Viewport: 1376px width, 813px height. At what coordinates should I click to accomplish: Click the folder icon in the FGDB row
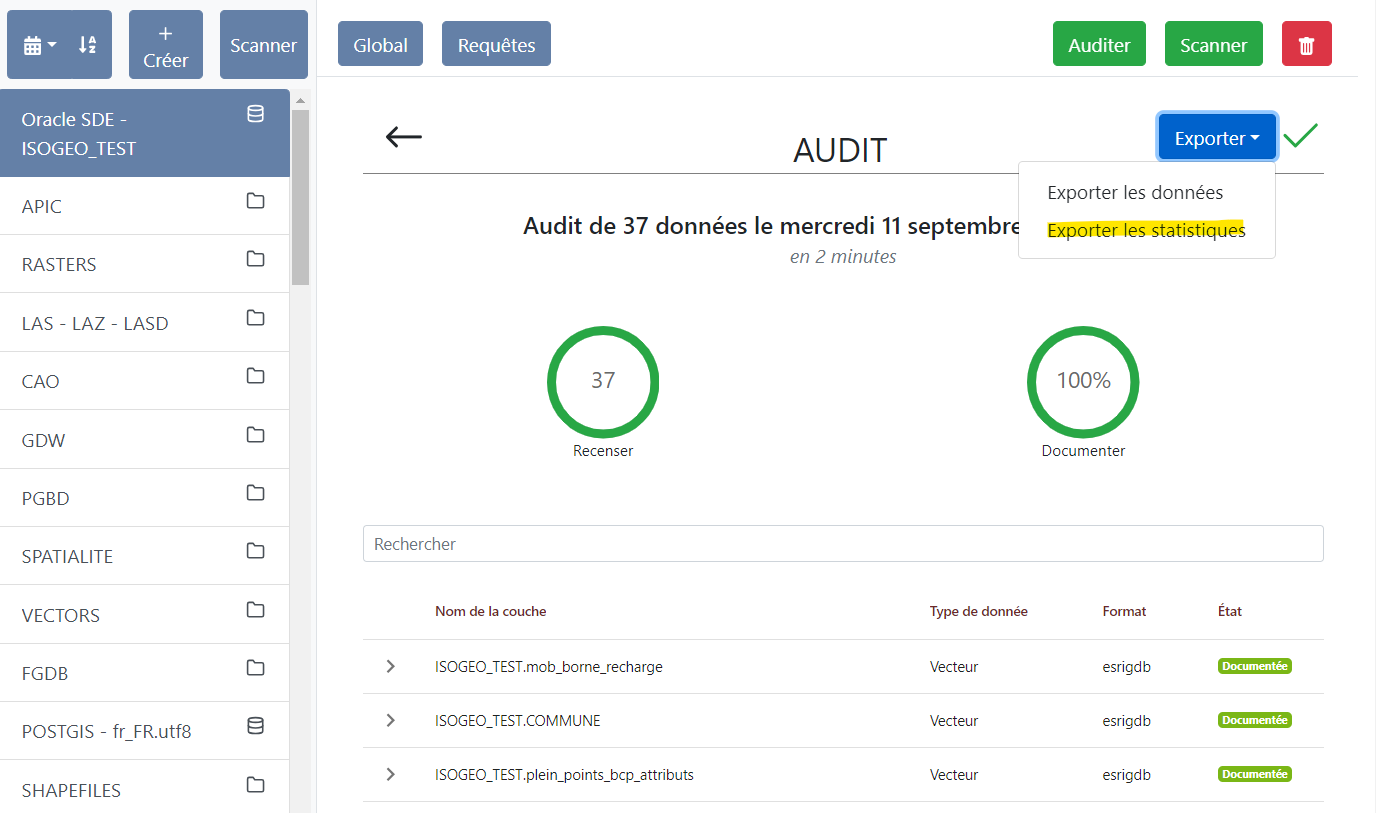tap(255, 668)
